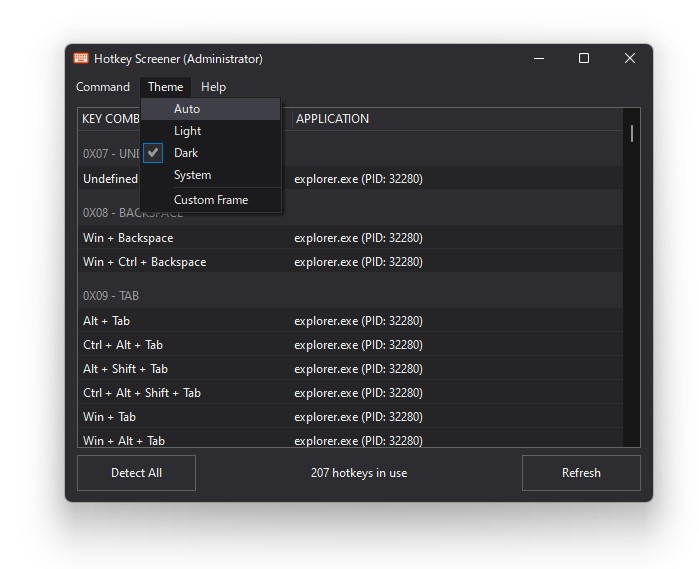The height and width of the screenshot is (569, 699).
Task: Select the Win + Backspace hotkey row
Action: tap(128, 238)
